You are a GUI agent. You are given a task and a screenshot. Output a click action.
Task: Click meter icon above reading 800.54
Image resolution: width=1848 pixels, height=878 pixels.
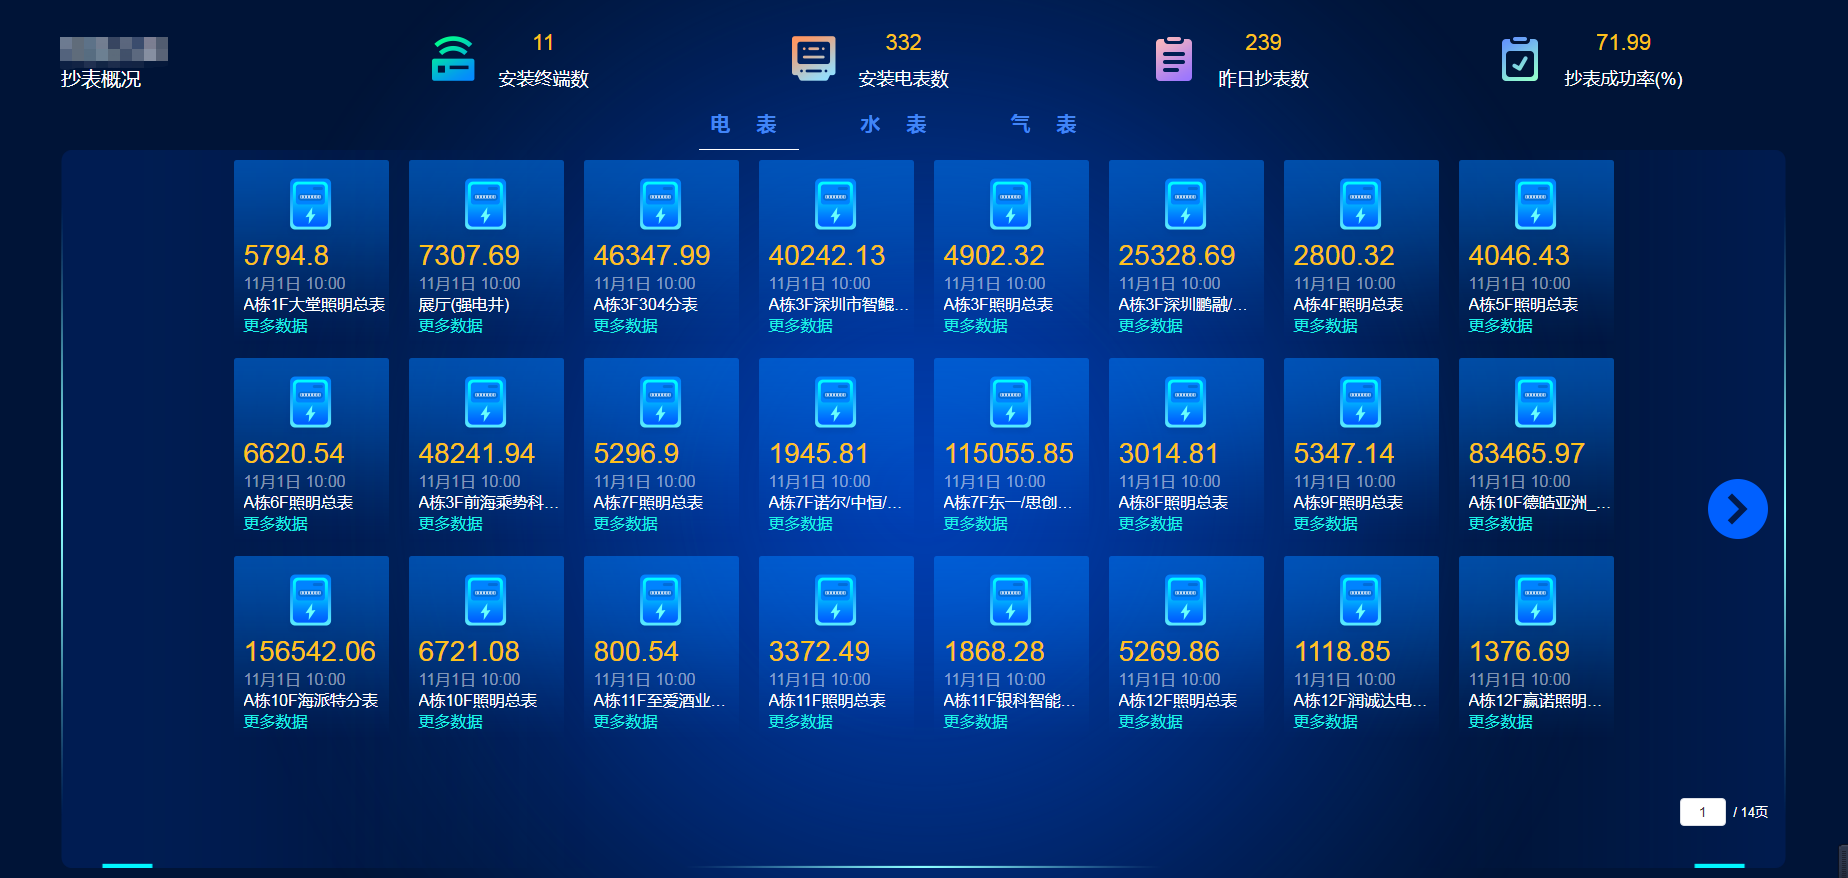point(660,601)
